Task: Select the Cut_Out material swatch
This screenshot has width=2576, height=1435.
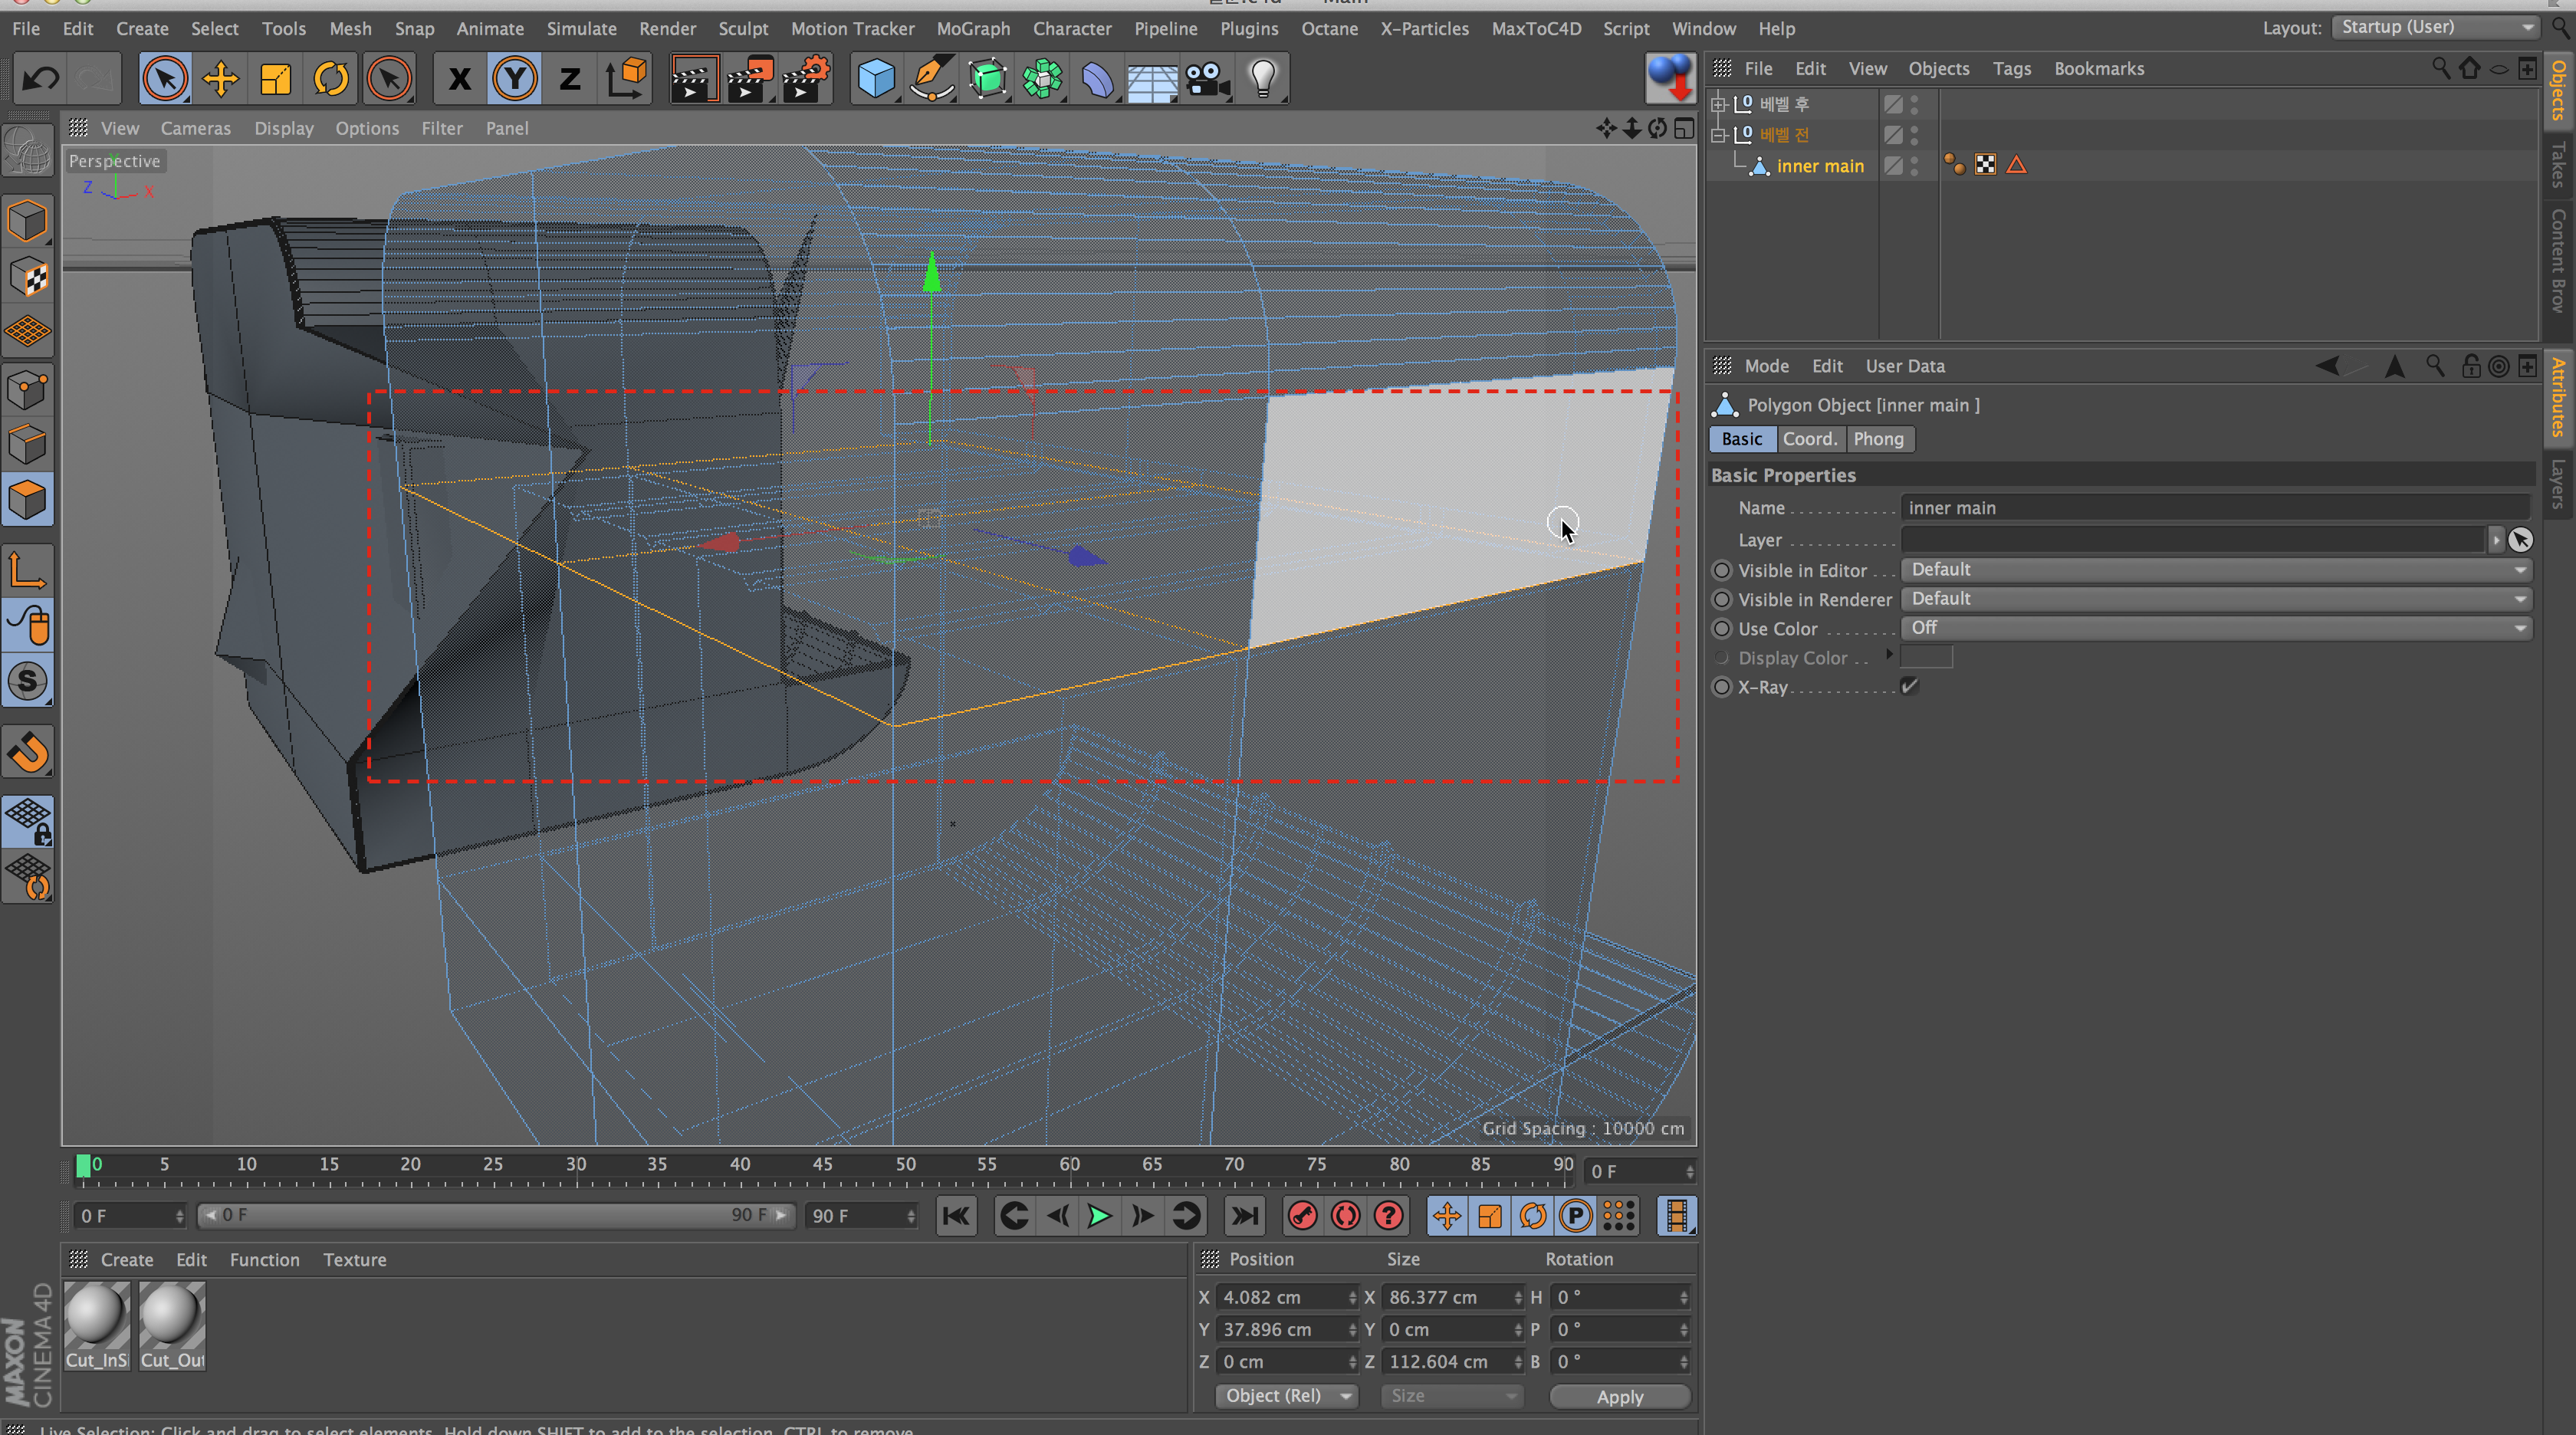Action: click(172, 1326)
